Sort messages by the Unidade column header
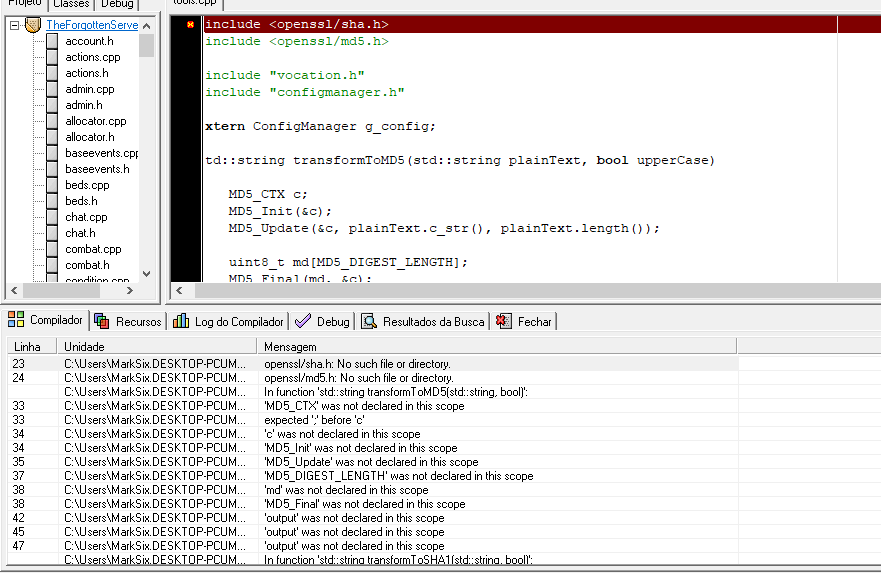 157,347
